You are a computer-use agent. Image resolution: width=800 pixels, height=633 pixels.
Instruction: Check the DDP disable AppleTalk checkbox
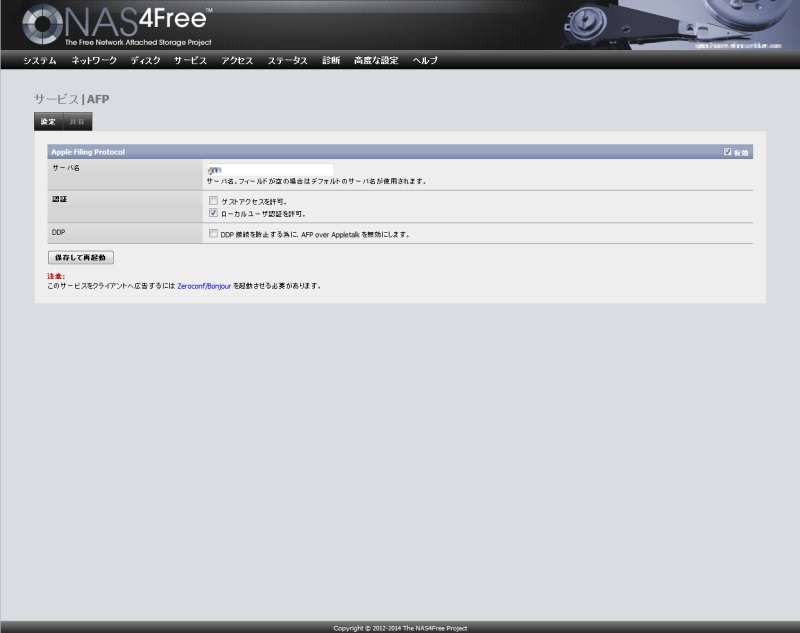click(x=213, y=234)
